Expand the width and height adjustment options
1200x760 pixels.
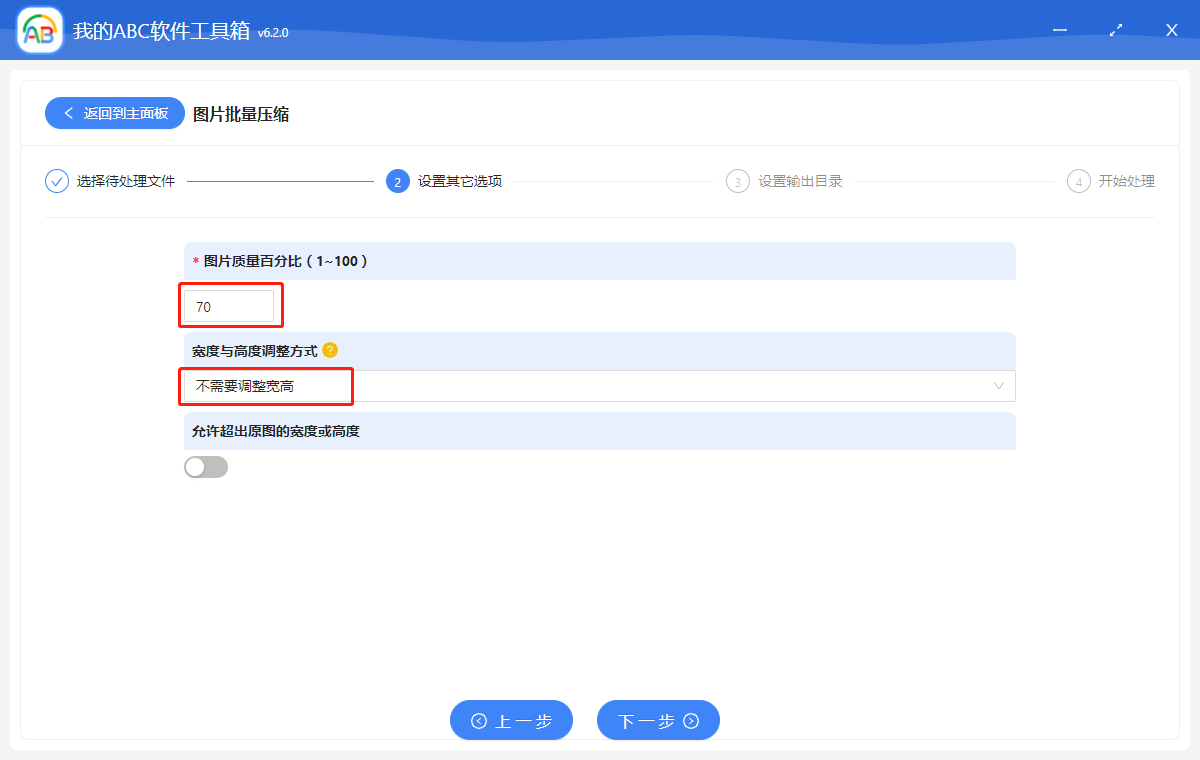pyautogui.click(x=598, y=386)
